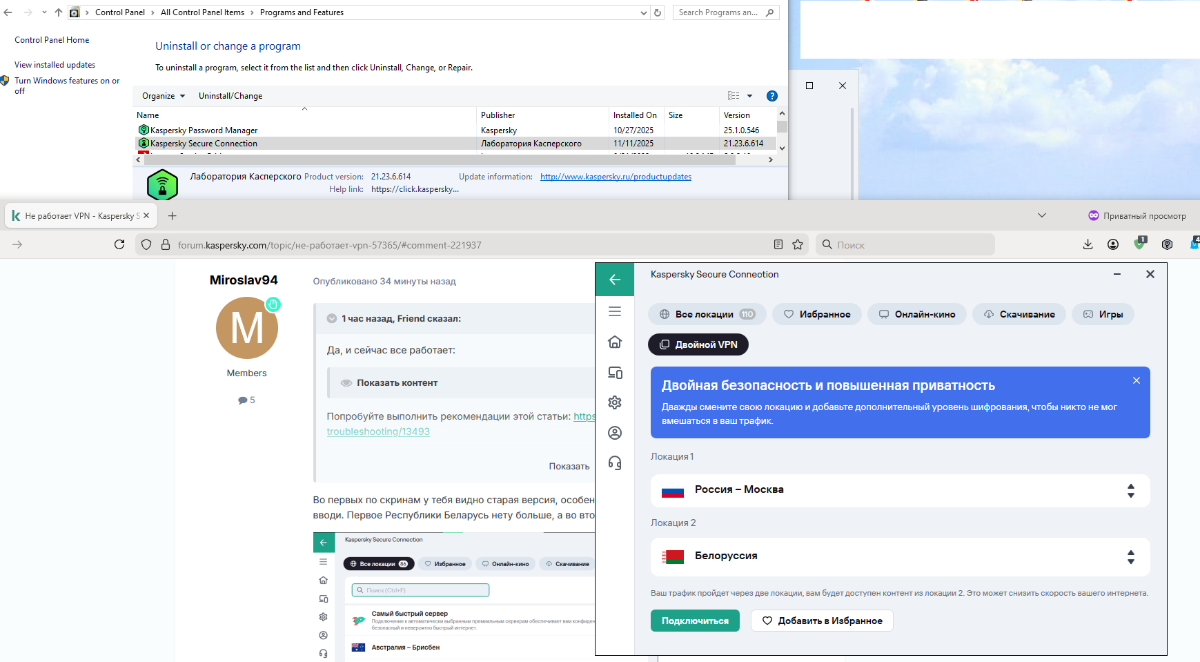
Task: Sort by the 'Publisher' column header
Action: pos(542,115)
